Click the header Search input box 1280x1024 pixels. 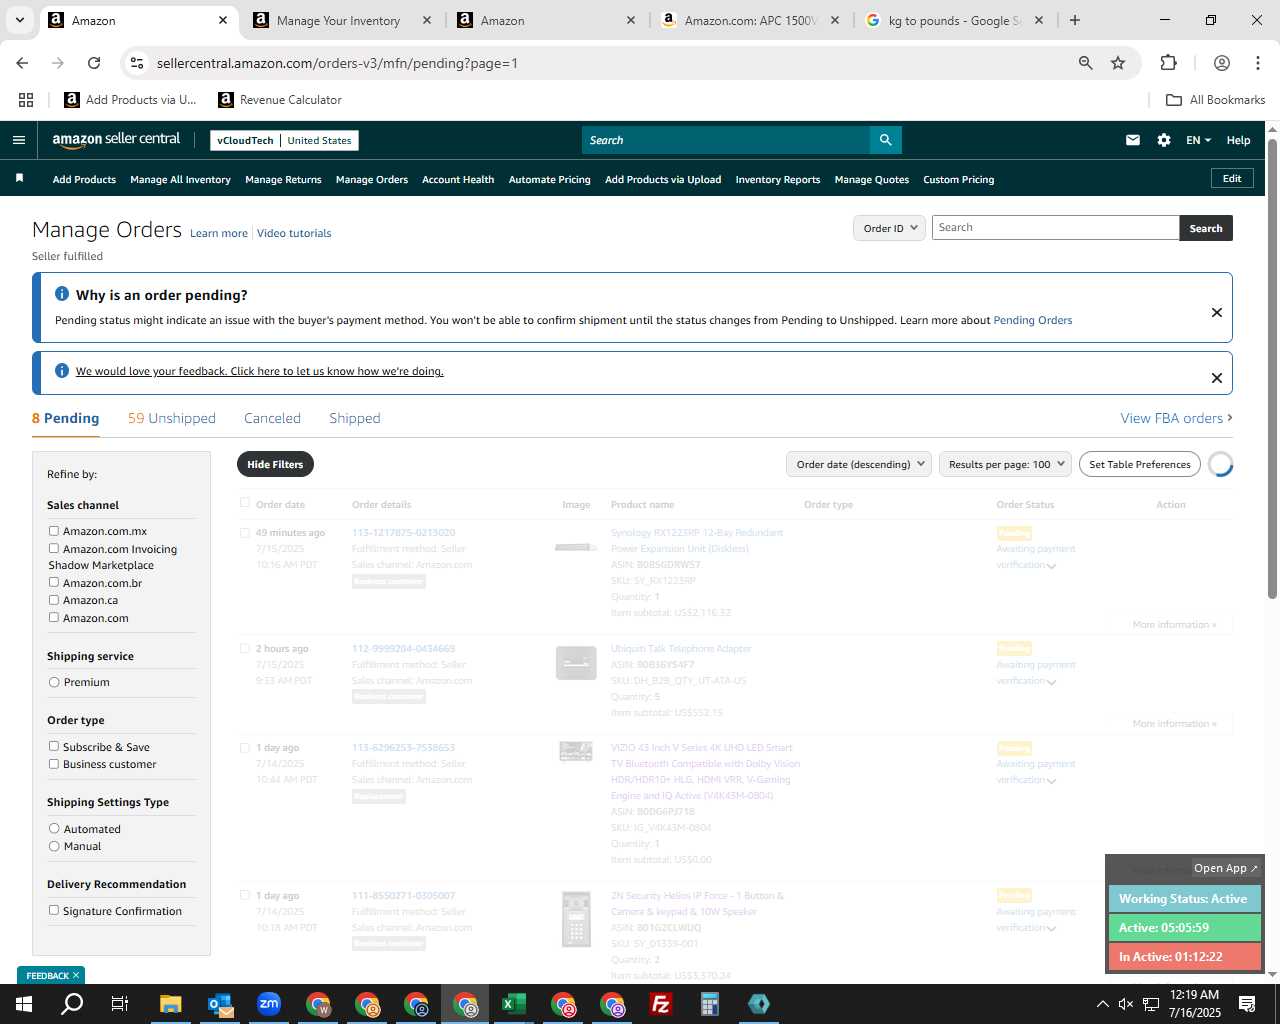click(726, 140)
